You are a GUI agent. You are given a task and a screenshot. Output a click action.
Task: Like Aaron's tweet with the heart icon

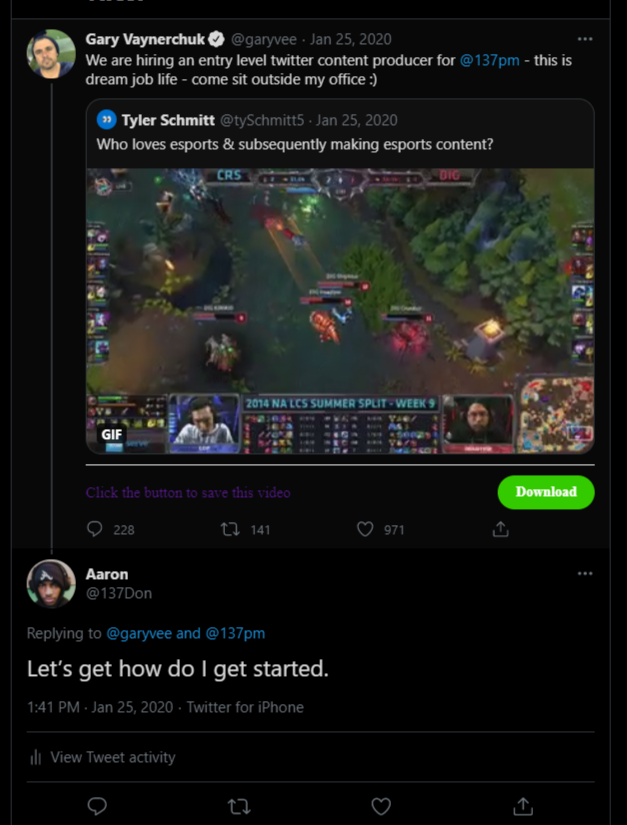381,806
